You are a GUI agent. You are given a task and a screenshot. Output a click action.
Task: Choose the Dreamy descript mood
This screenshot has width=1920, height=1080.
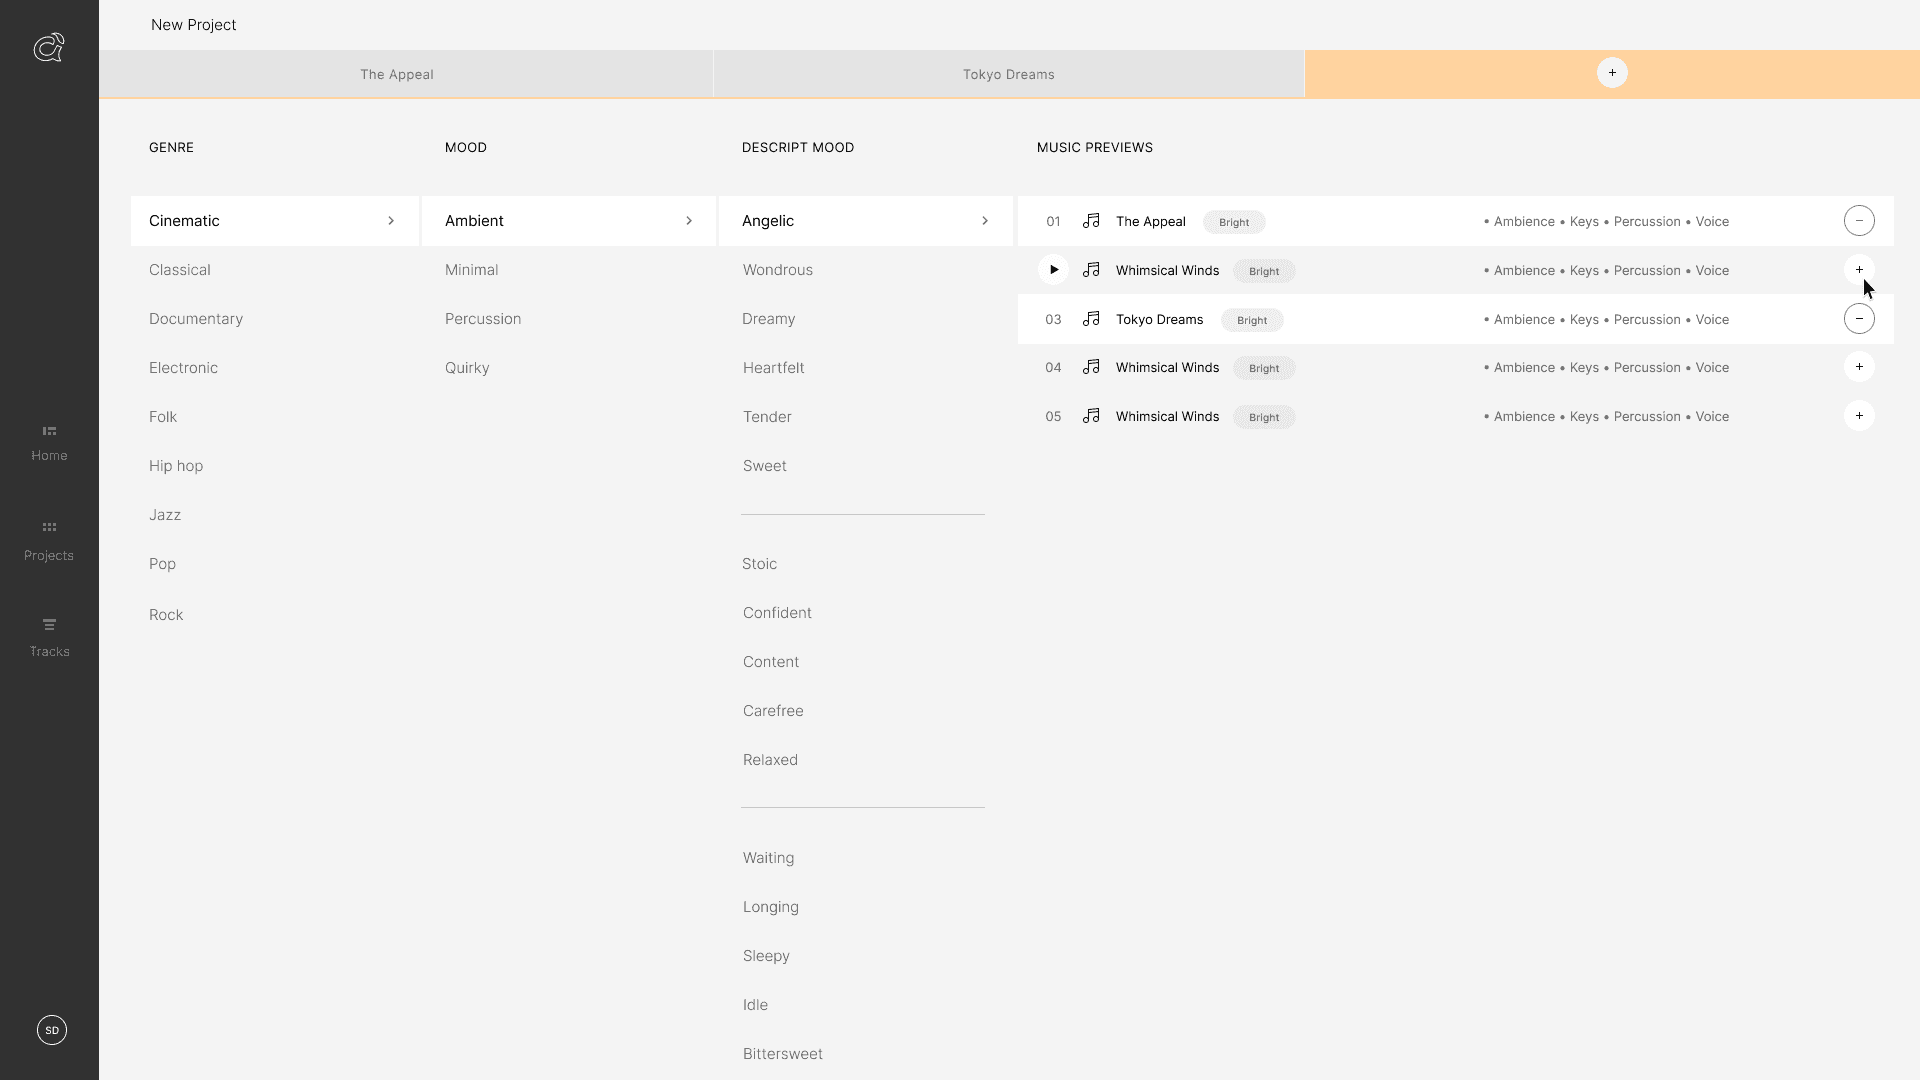(768, 319)
